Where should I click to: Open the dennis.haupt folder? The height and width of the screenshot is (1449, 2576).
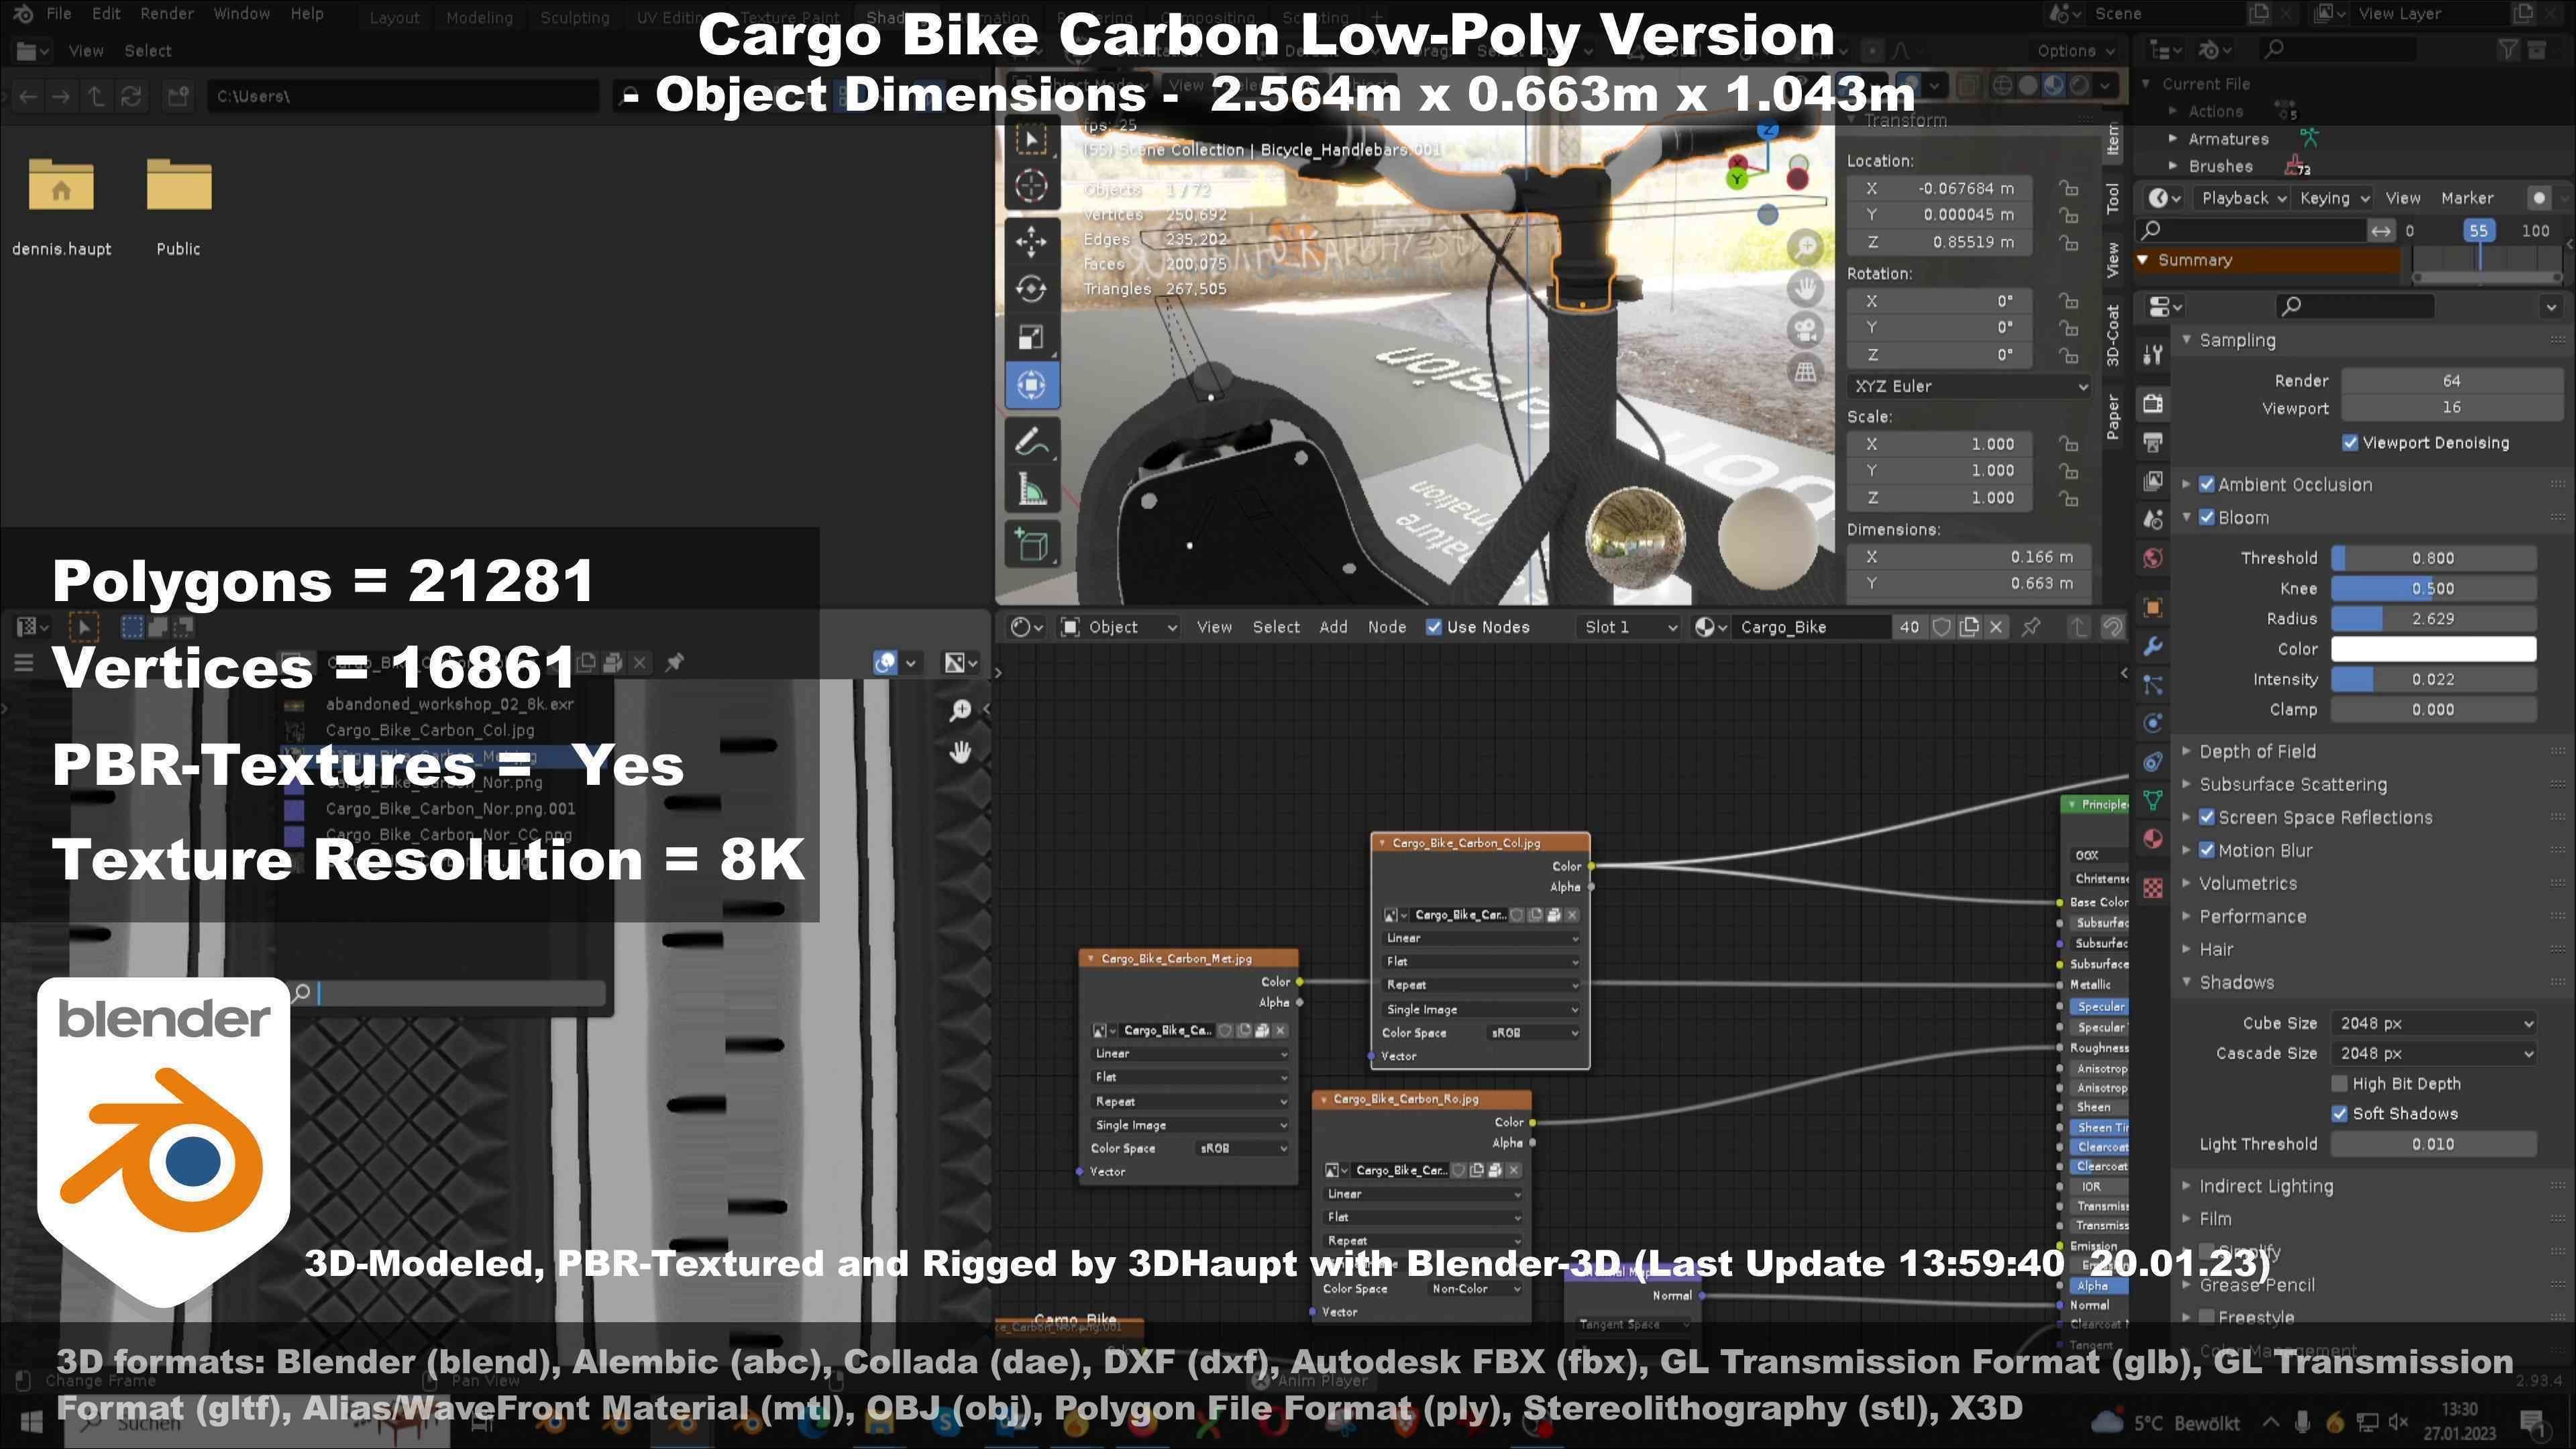tap(61, 206)
